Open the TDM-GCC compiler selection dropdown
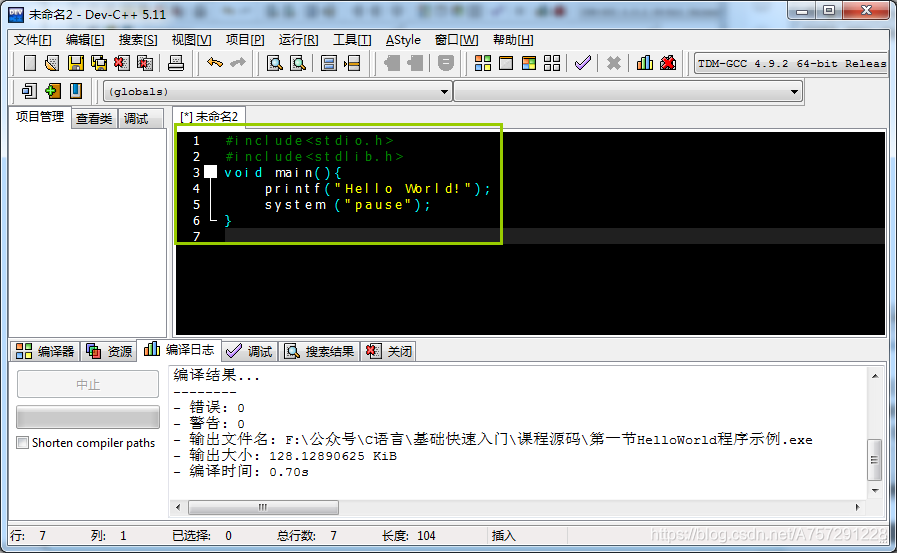The image size is (897, 553). click(791, 63)
